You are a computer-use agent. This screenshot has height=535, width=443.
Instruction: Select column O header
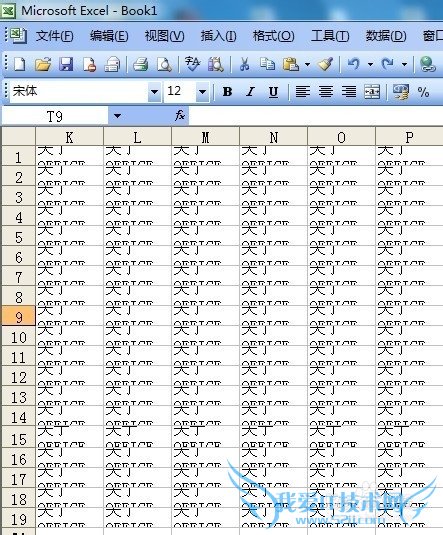[x=341, y=137]
